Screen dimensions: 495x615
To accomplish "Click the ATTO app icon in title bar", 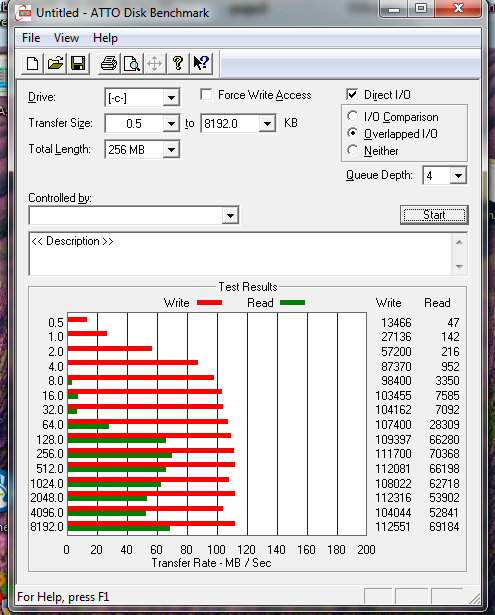I will click(x=23, y=13).
